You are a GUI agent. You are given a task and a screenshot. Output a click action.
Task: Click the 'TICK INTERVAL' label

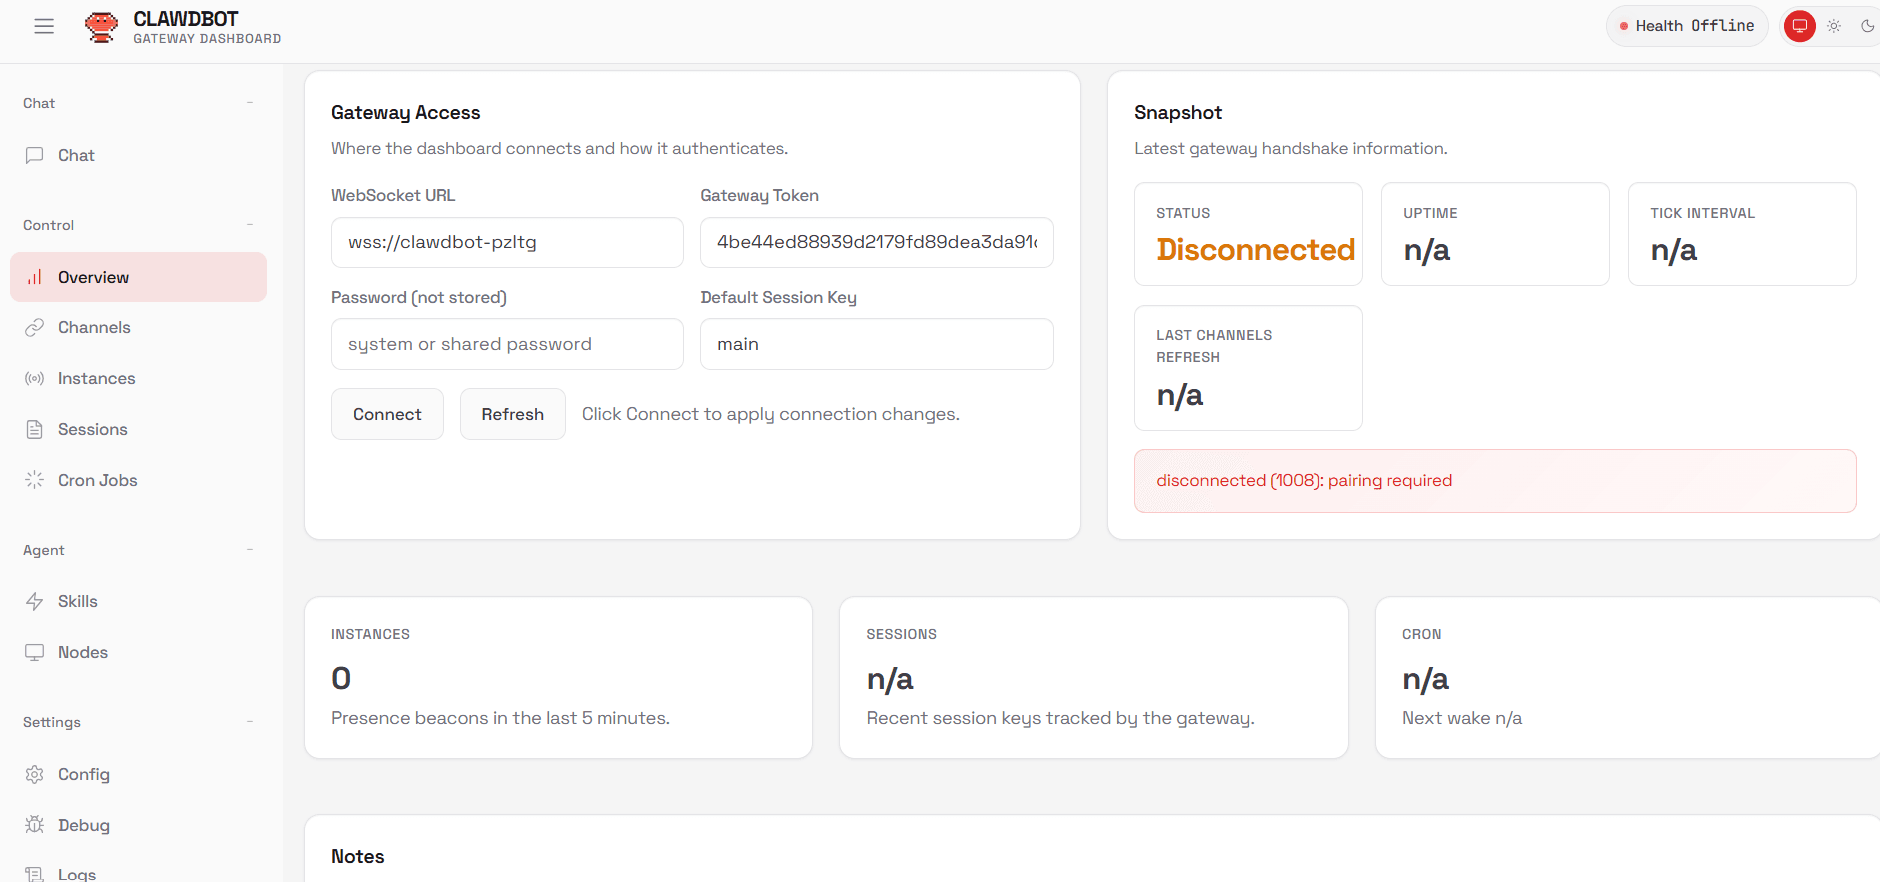pyautogui.click(x=1702, y=213)
